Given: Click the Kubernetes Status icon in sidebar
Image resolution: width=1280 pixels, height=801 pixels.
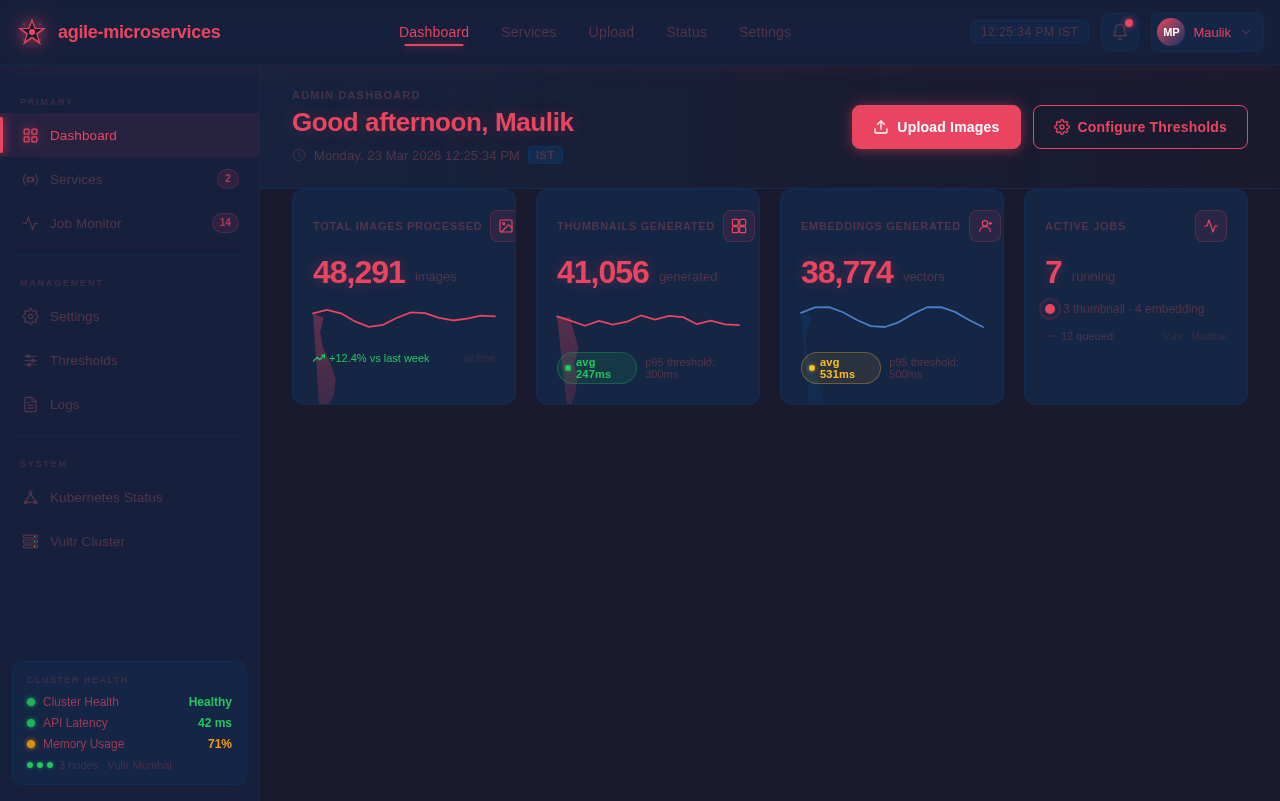Looking at the screenshot, I should point(28,496).
